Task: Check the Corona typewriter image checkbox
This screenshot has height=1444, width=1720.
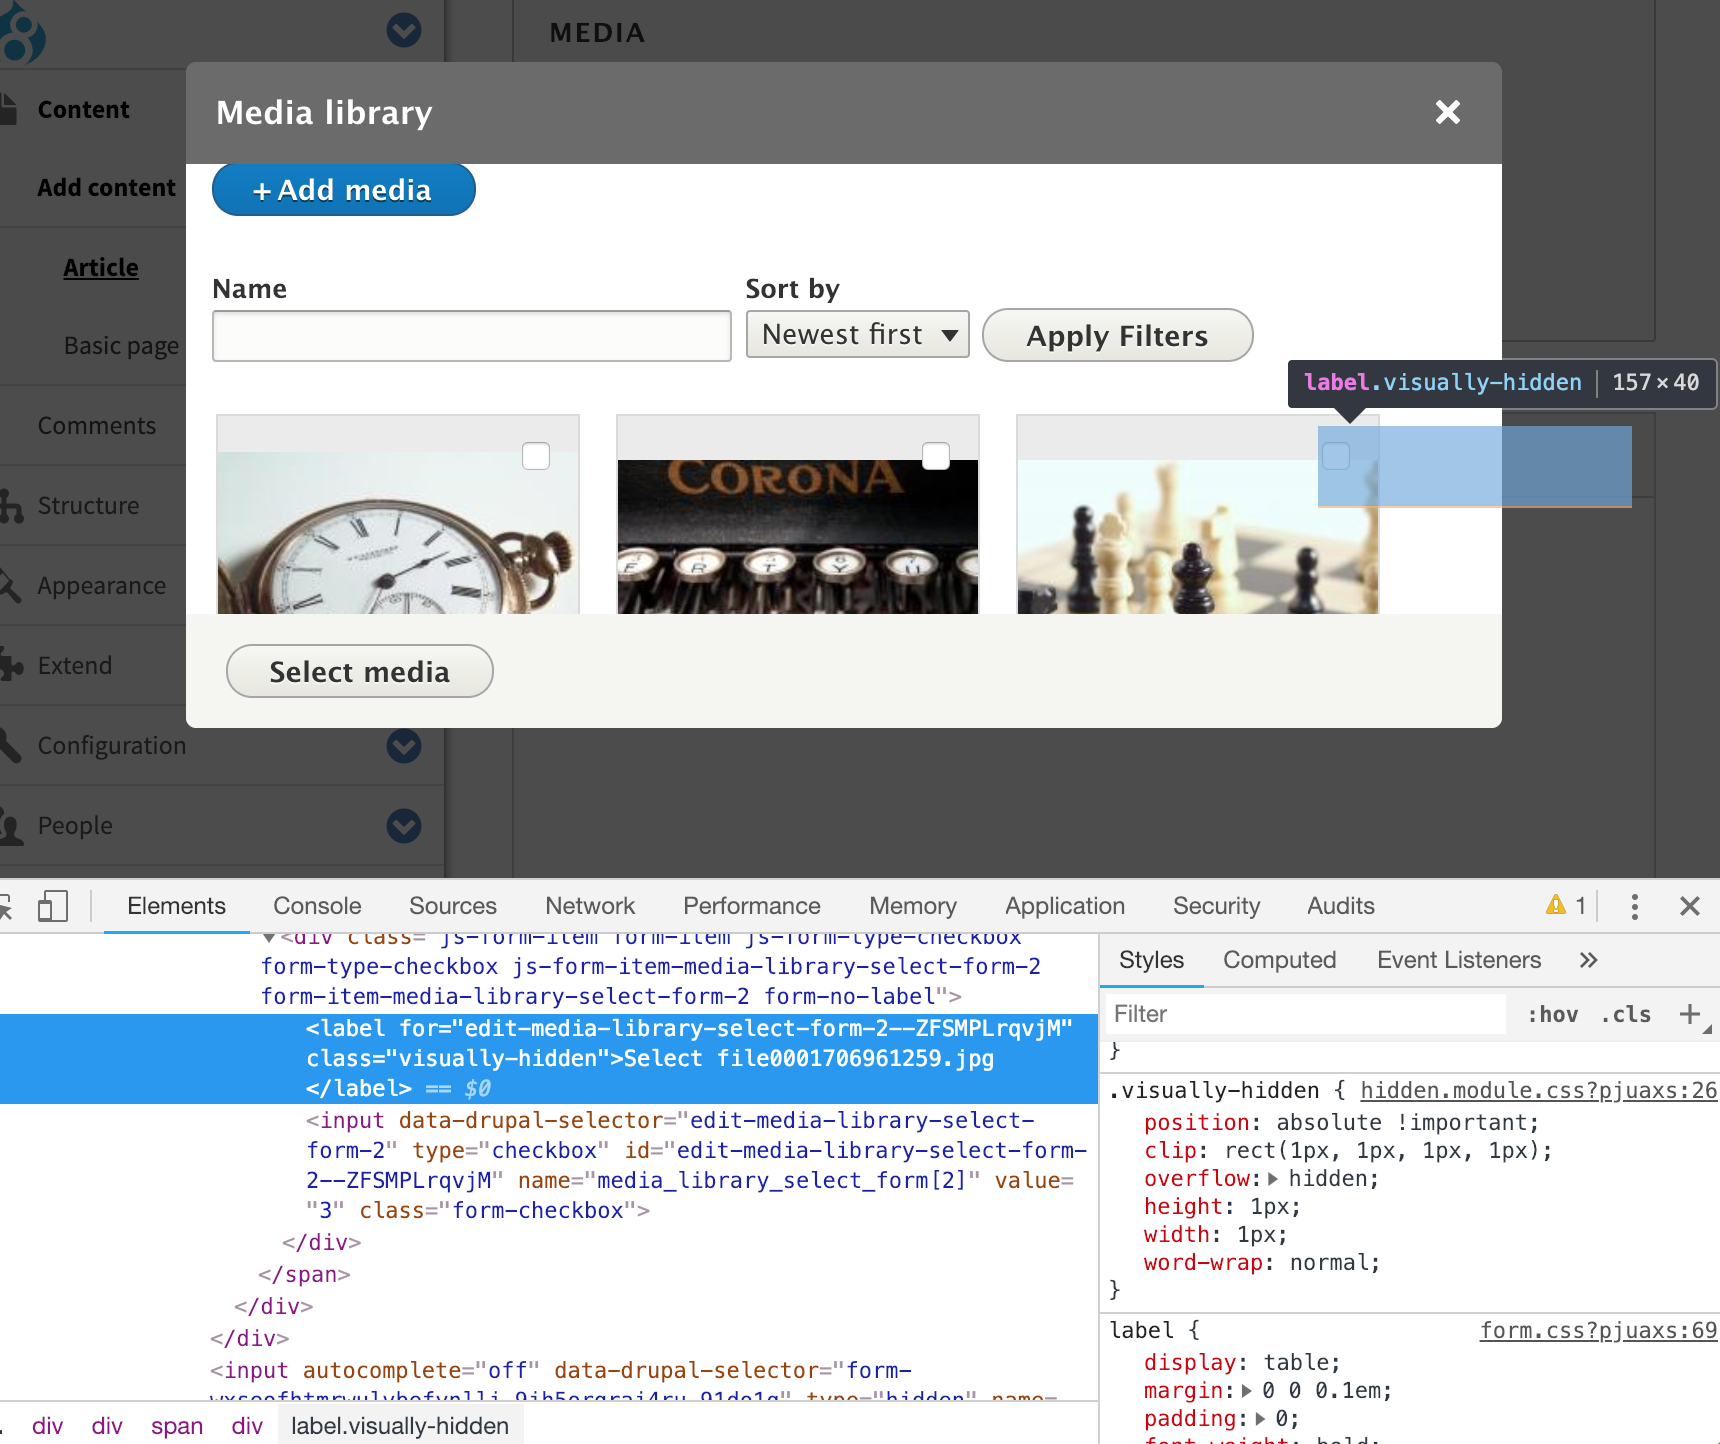Action: pyautogui.click(x=936, y=455)
